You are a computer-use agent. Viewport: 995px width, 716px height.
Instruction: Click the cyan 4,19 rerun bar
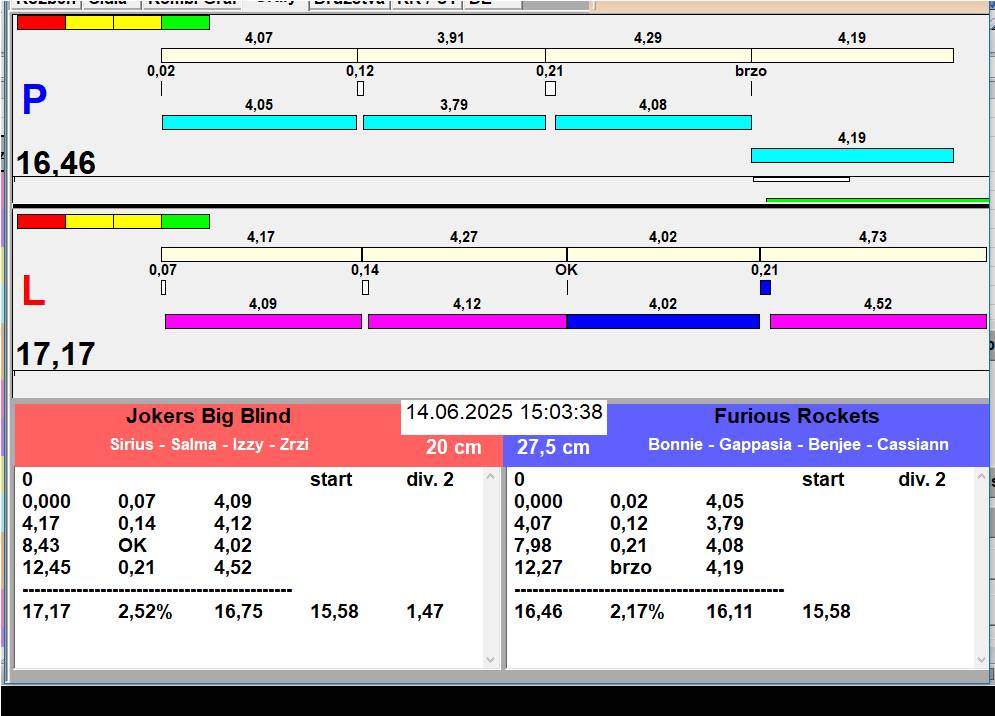[852, 155]
